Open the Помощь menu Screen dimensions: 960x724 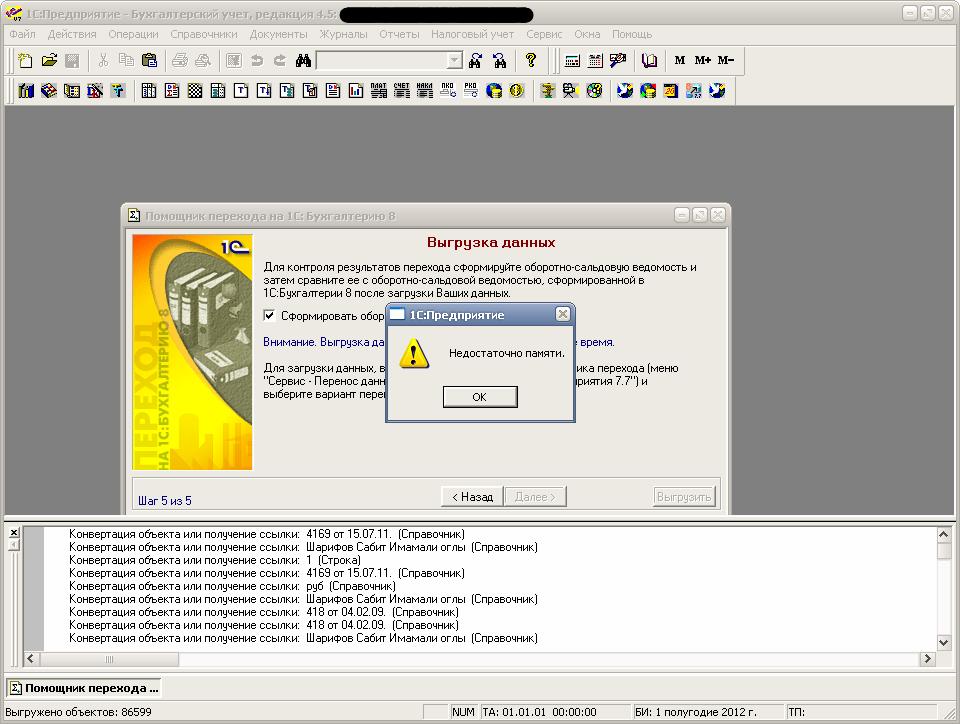pyautogui.click(x=632, y=34)
